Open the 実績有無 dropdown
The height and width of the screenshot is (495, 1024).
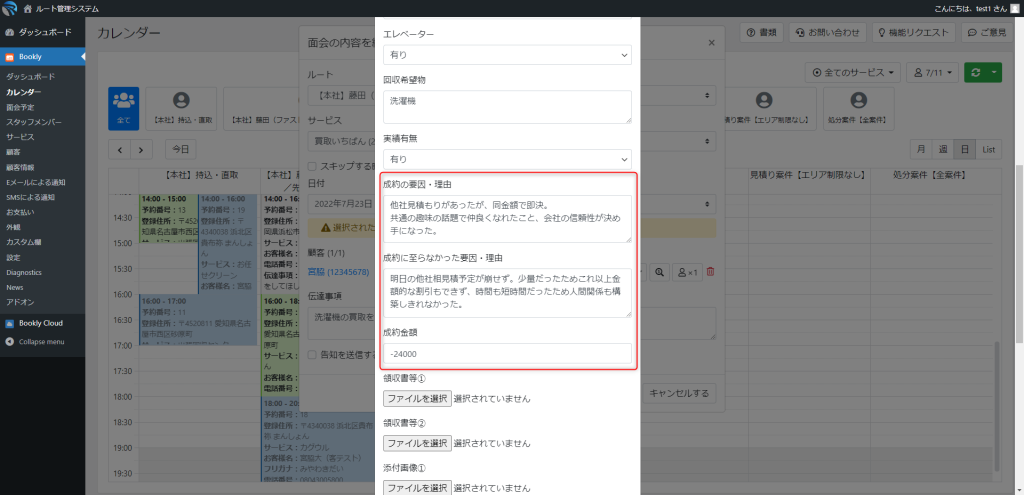507,159
